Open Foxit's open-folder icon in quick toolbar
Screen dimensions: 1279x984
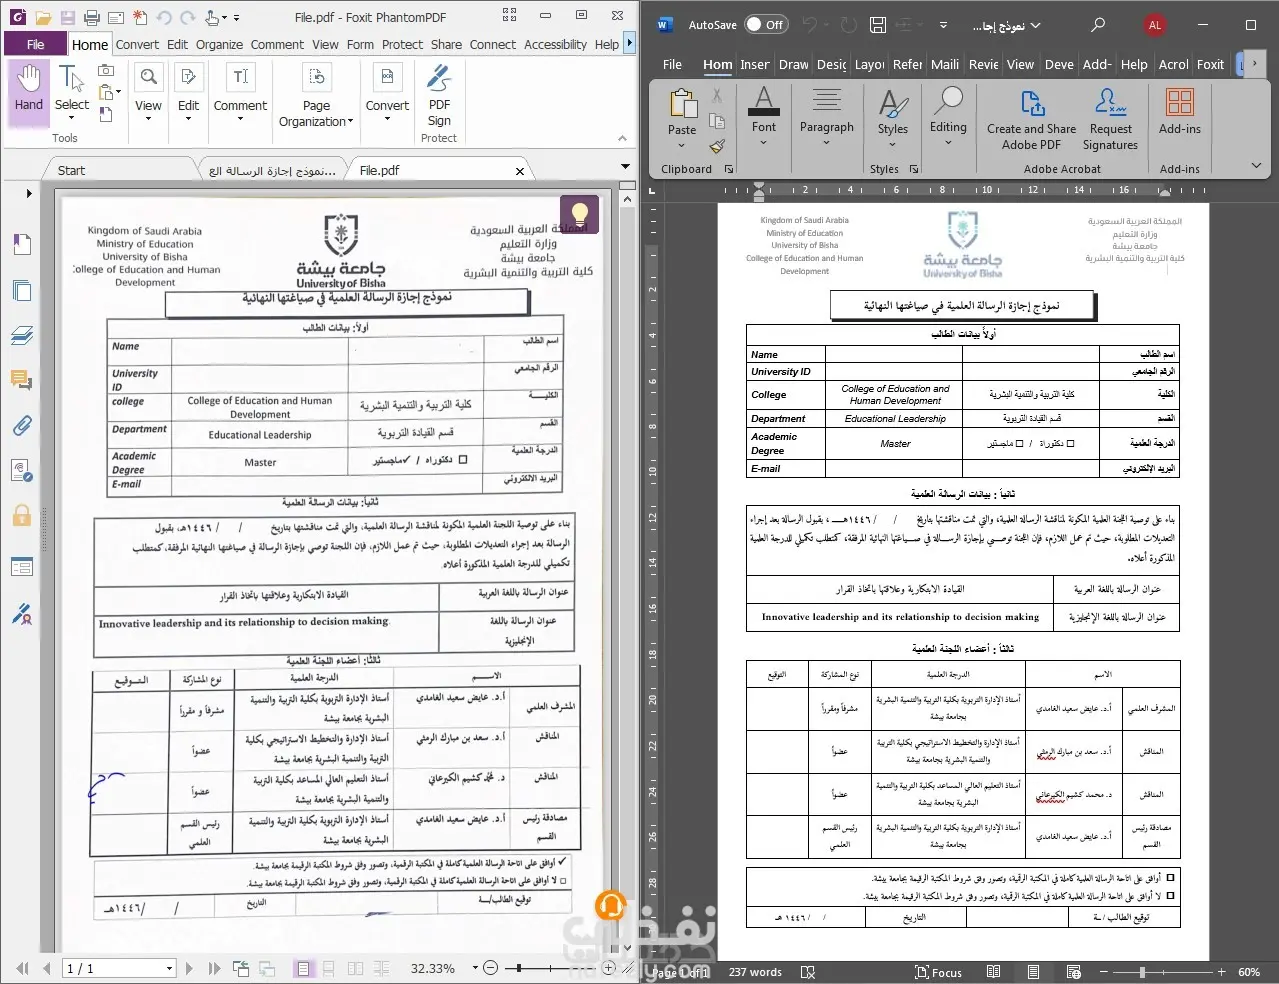click(42, 18)
